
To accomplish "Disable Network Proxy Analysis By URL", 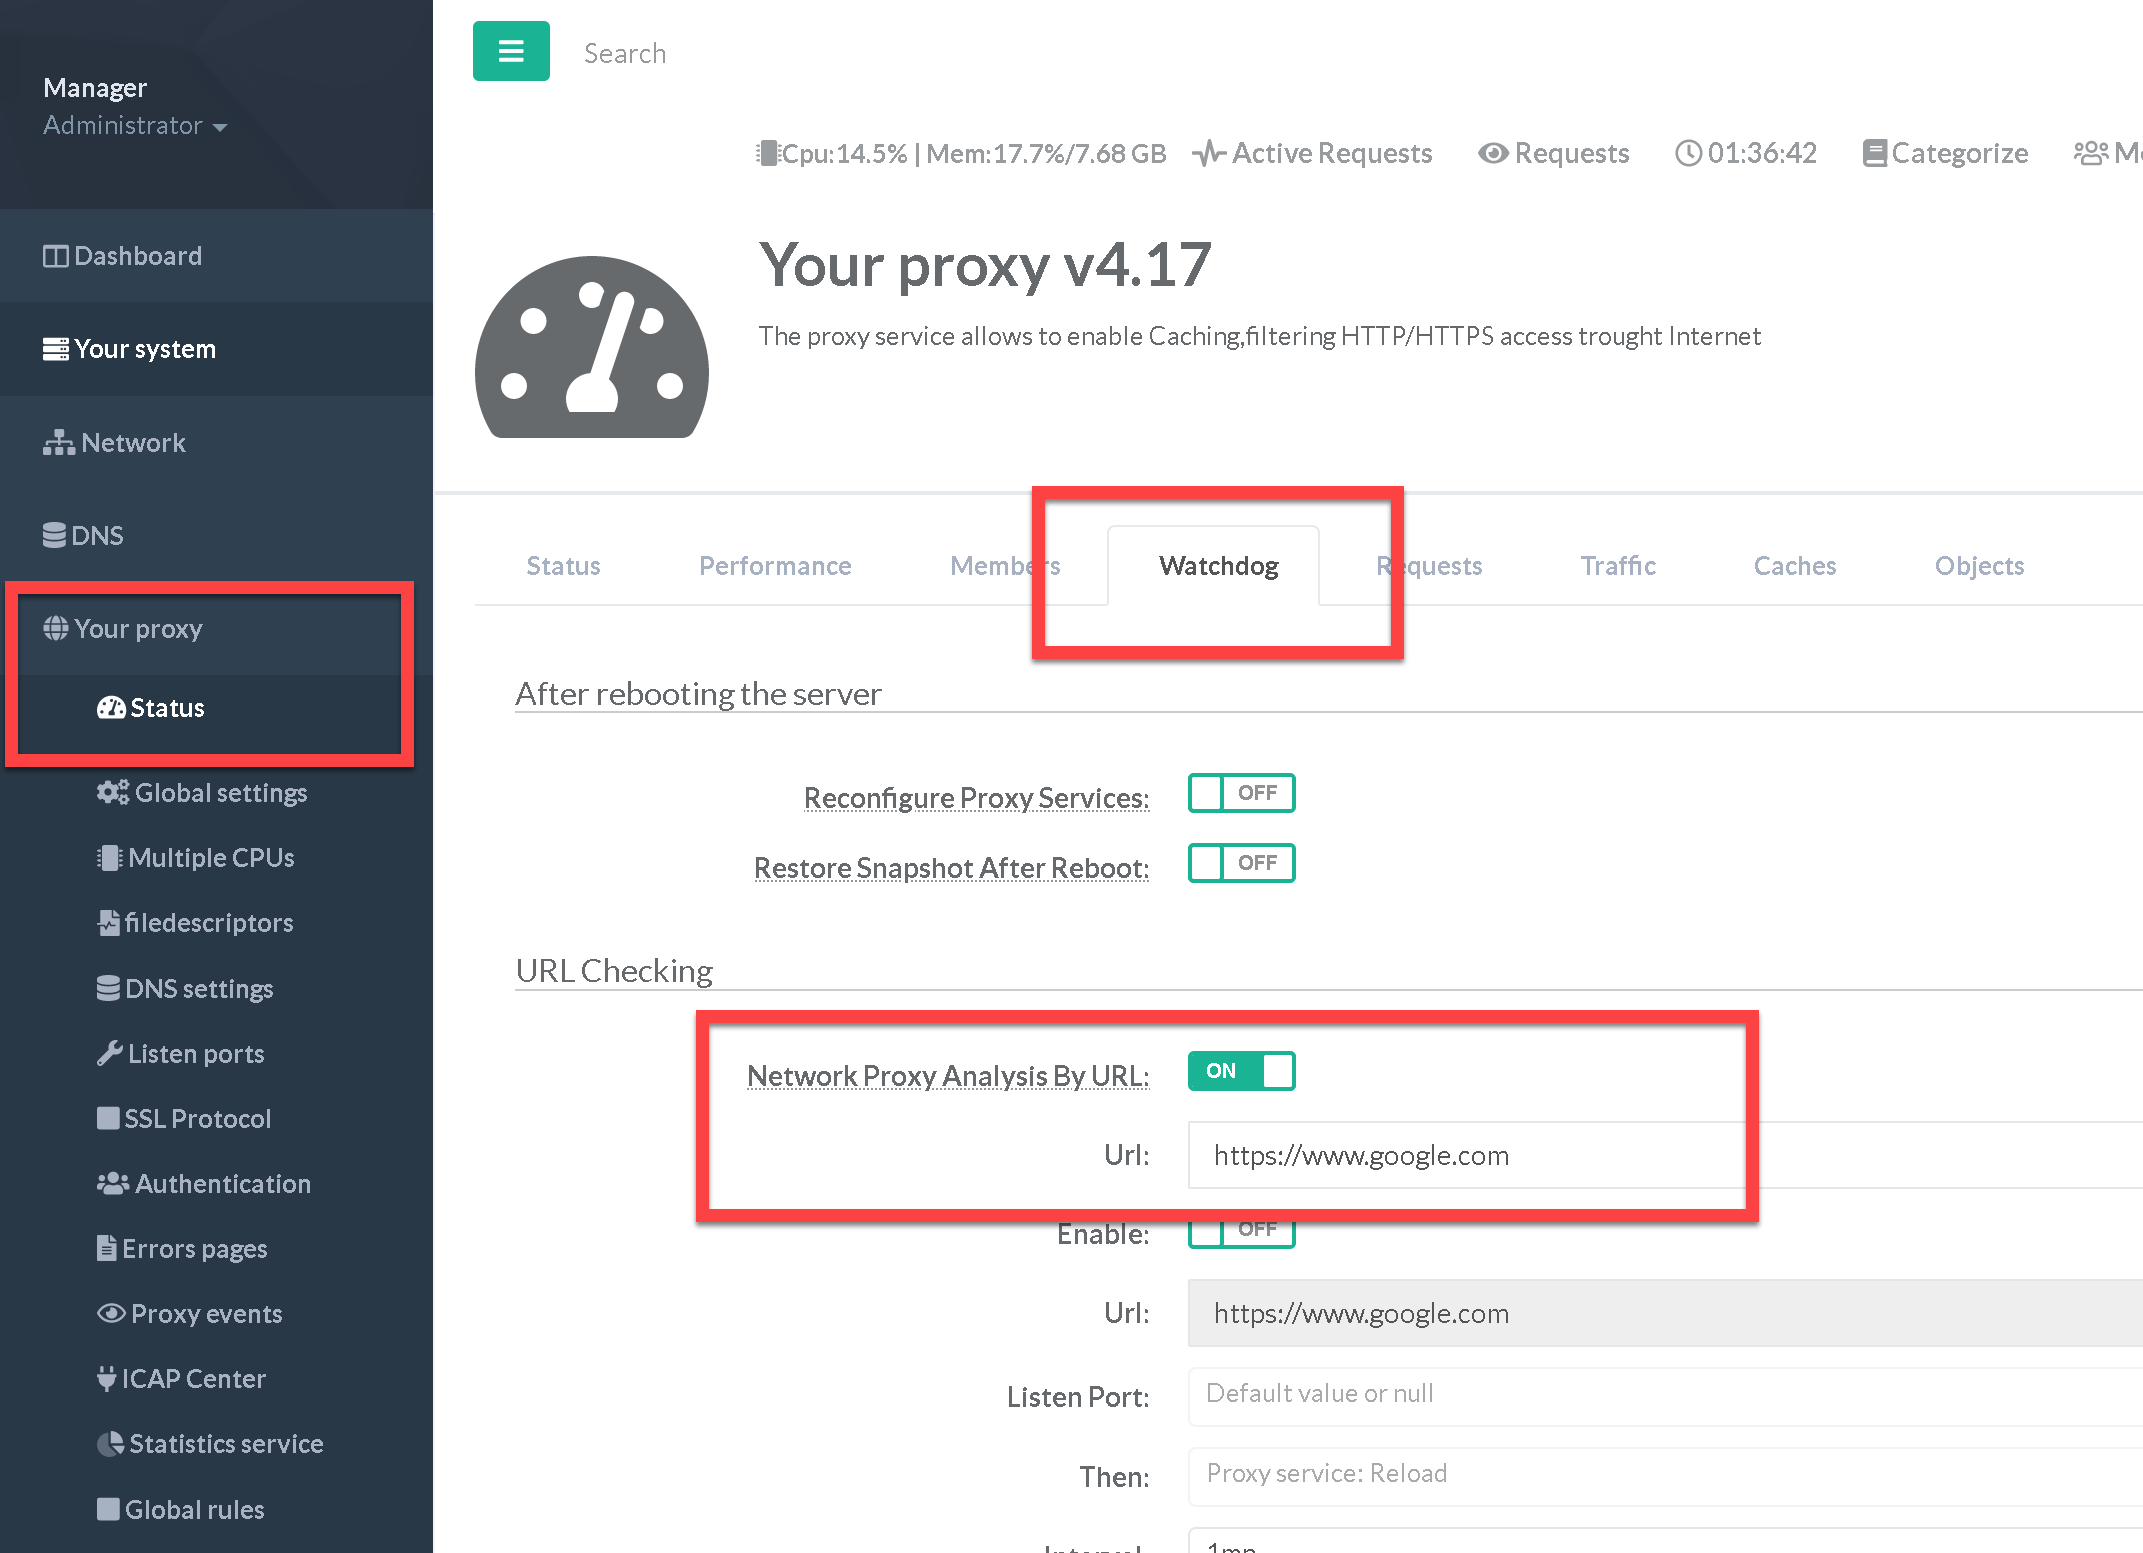I will 1241,1071.
